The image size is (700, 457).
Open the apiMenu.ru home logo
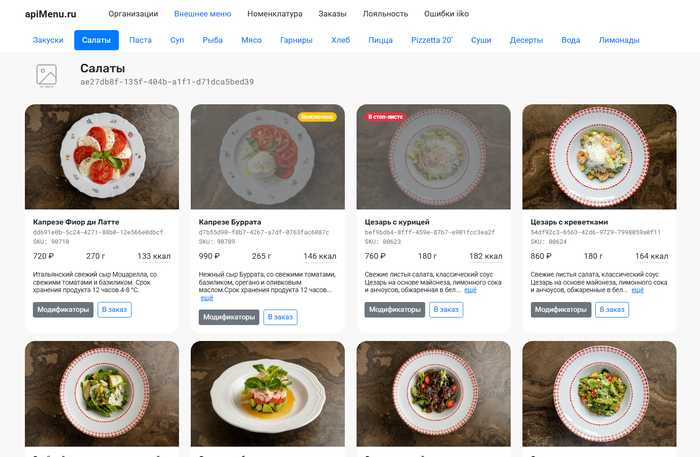[x=50, y=14]
